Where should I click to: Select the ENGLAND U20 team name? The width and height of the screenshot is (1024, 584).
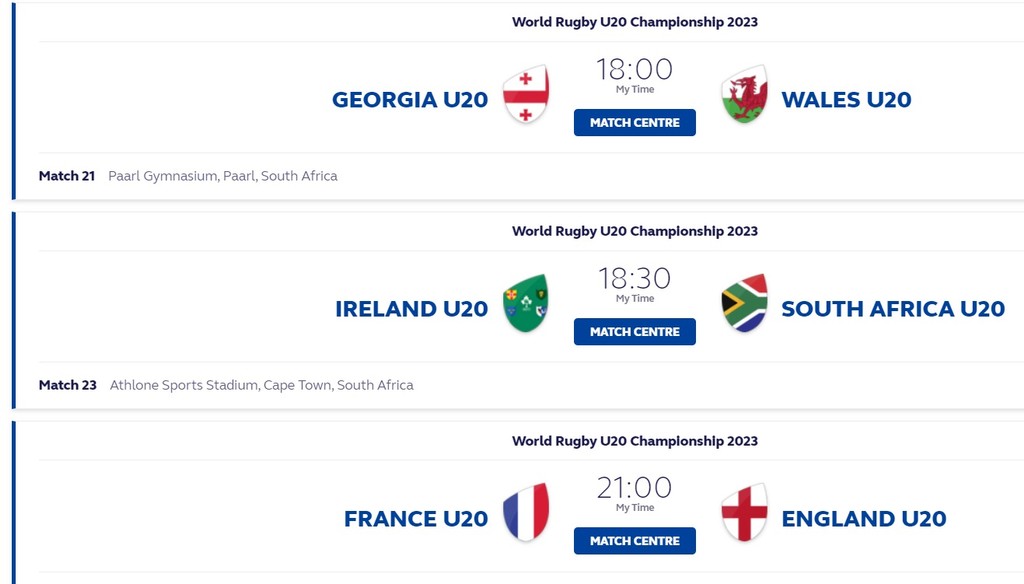(864, 519)
